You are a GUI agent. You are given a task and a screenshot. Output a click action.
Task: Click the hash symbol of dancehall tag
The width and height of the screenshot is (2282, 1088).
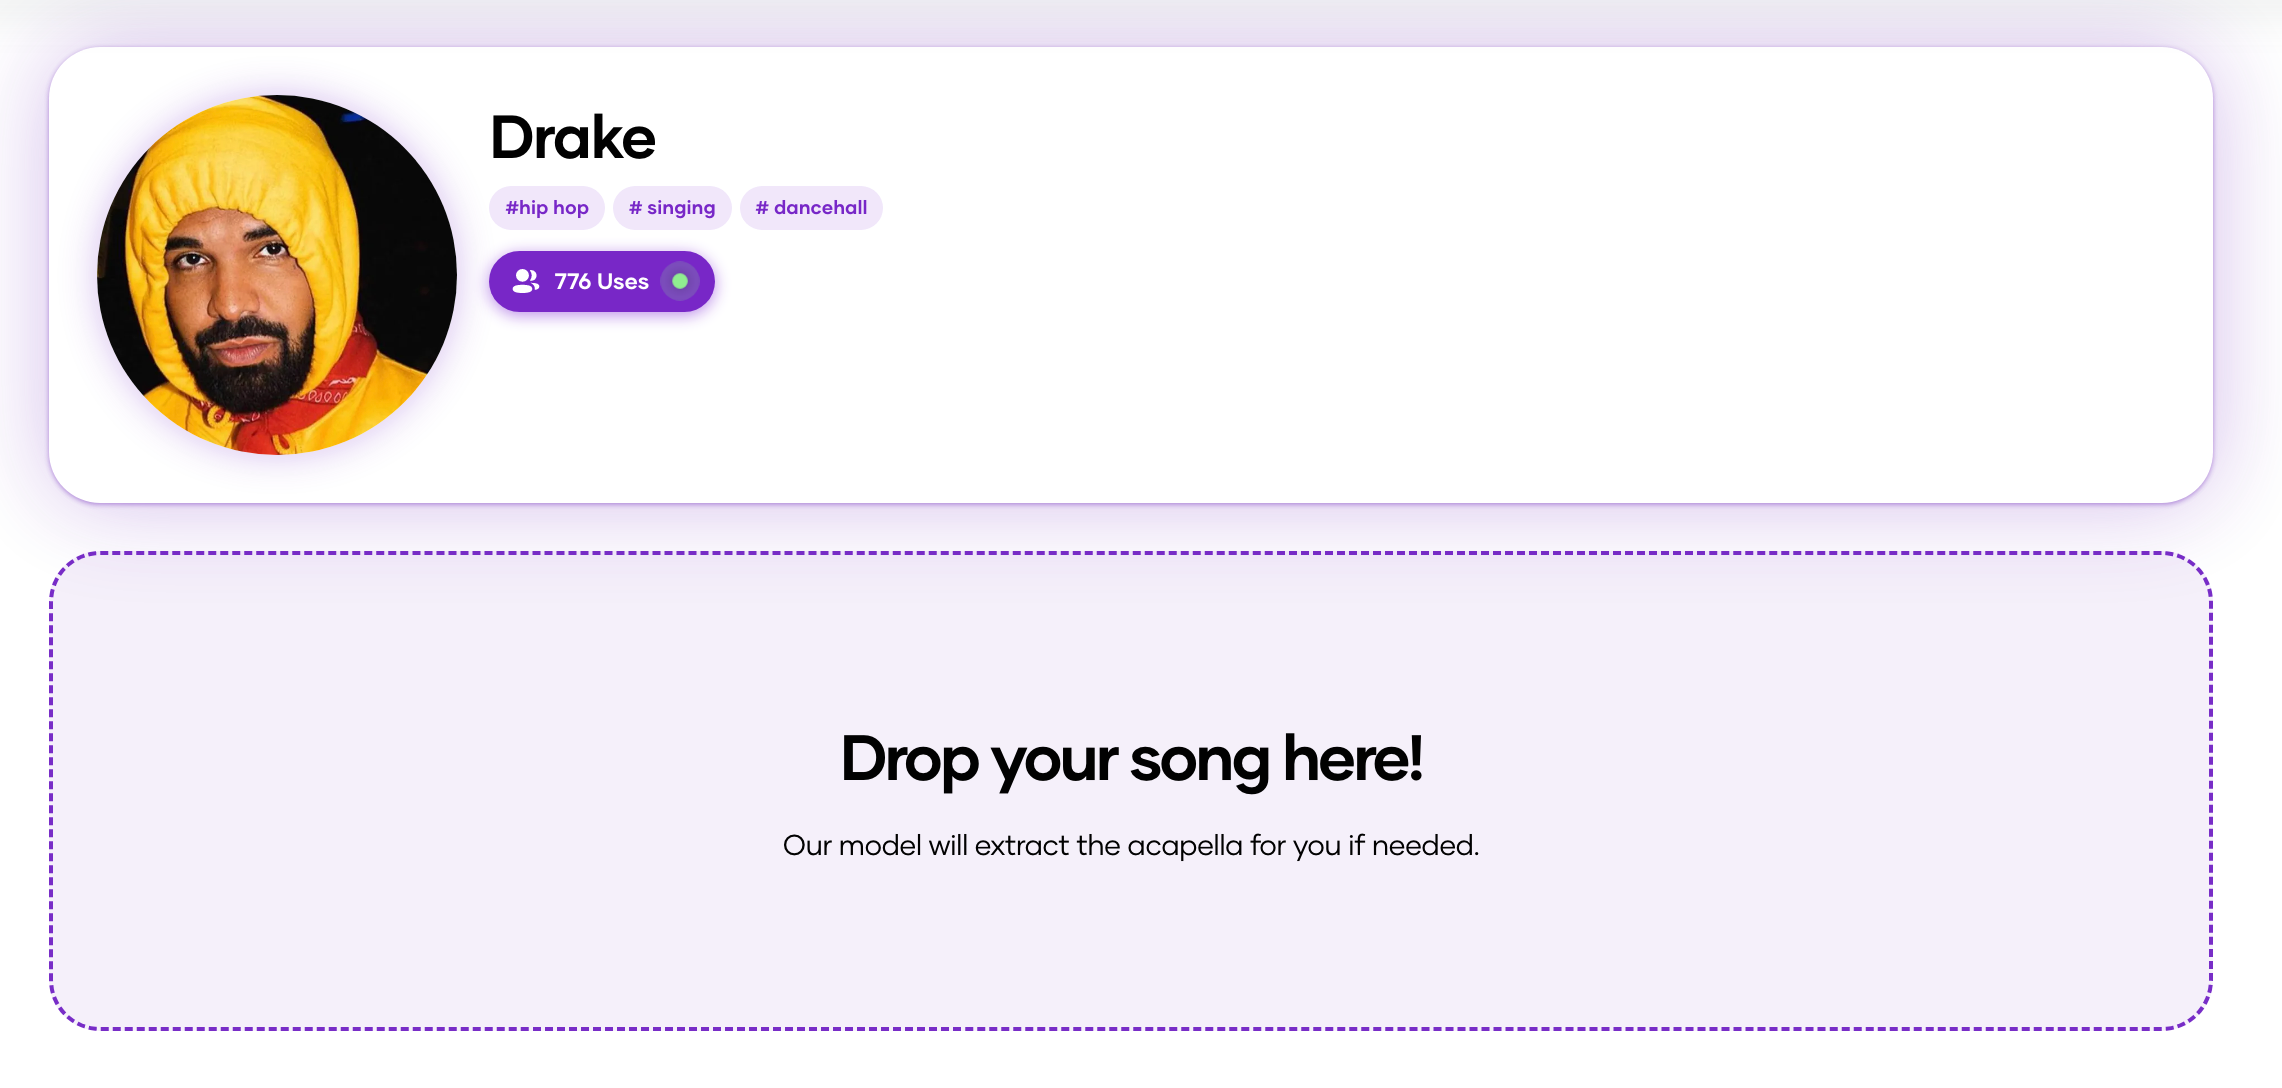(762, 208)
